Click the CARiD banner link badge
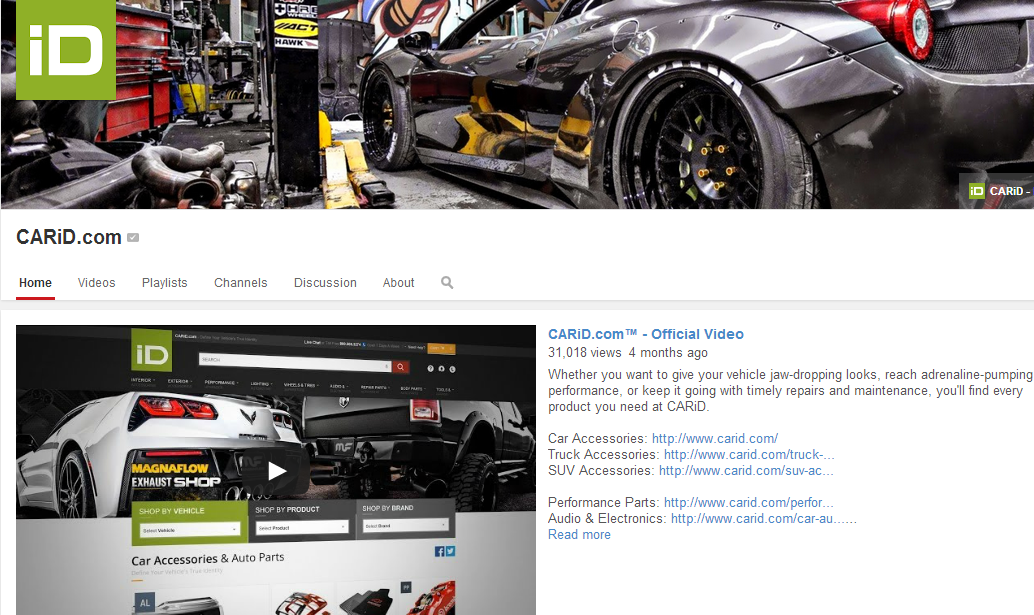 click(x=997, y=191)
